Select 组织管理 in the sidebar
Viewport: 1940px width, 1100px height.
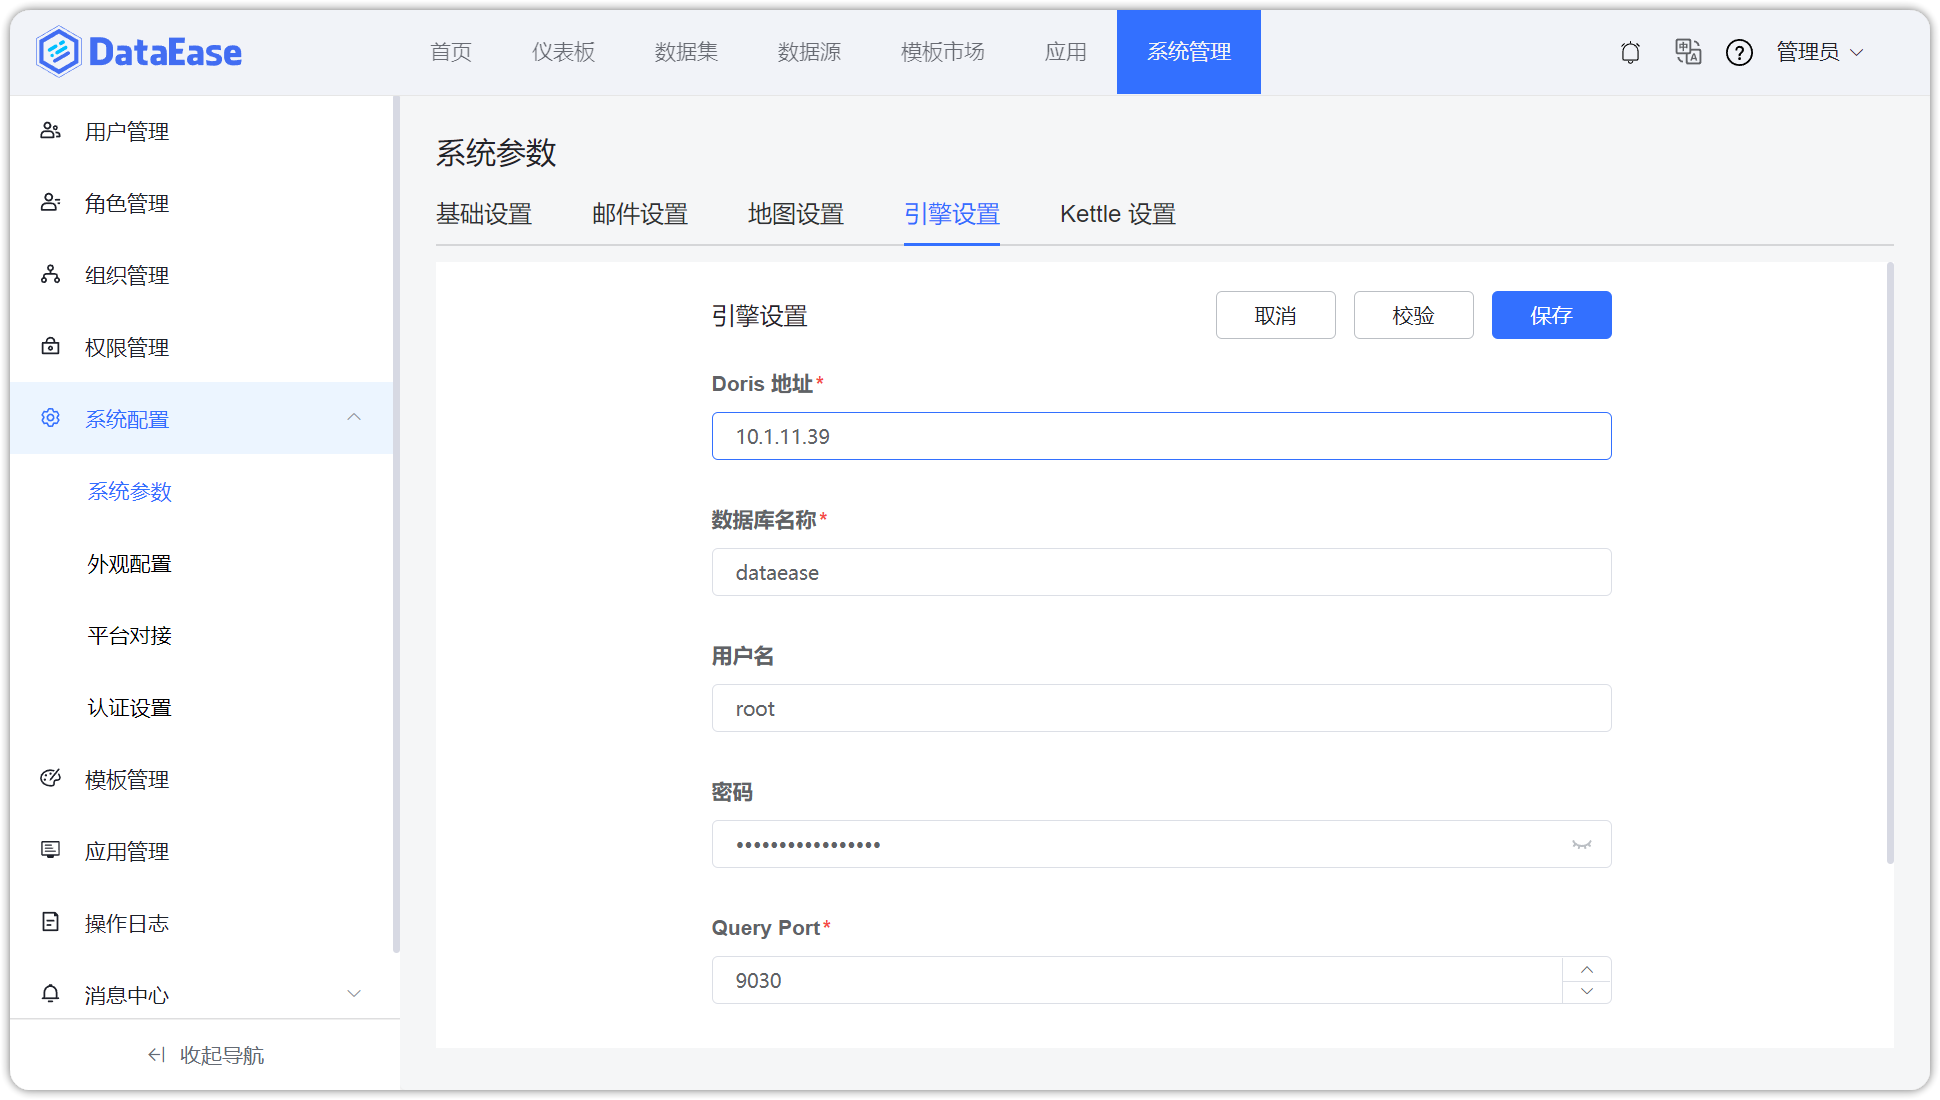click(127, 275)
